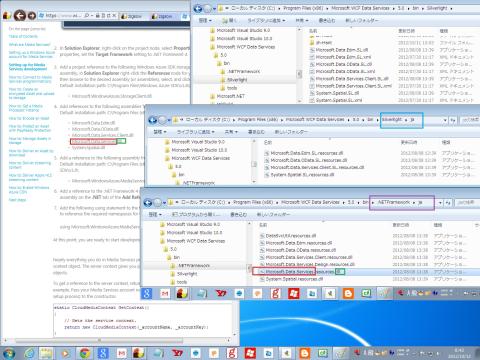This screenshot has height=360, width=480.
Task: Click the search box in Silverlight ja window
Action: [x=470, y=120]
